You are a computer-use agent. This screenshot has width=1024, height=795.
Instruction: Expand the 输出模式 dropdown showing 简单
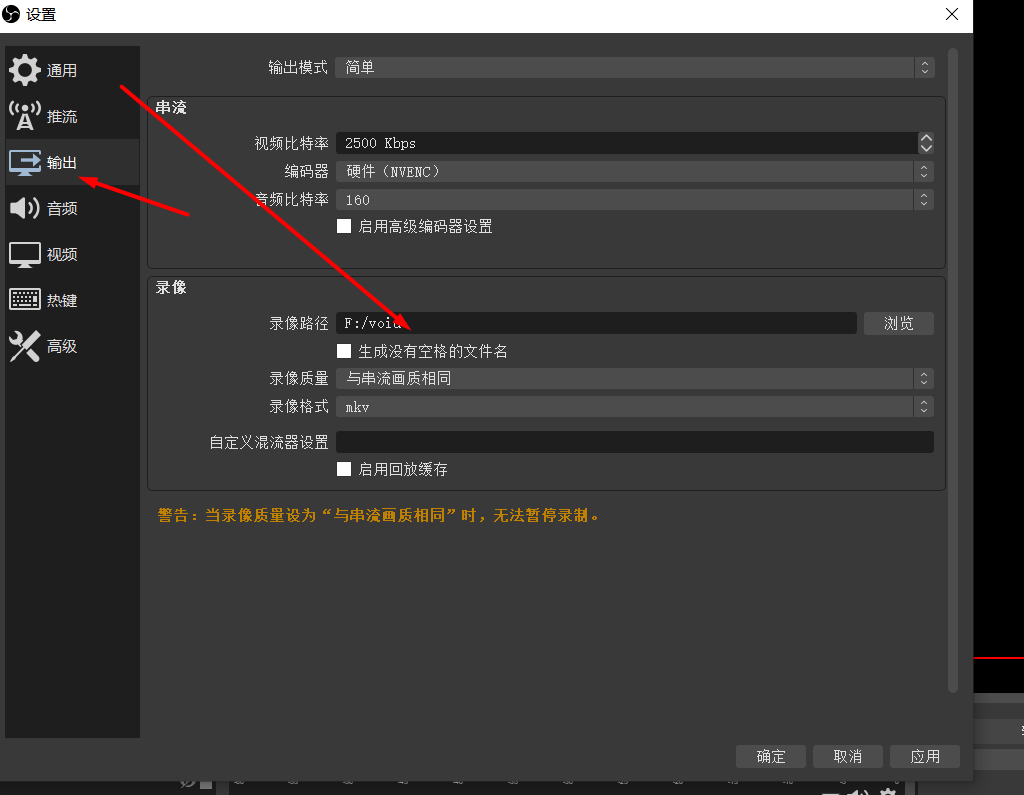(x=635, y=67)
